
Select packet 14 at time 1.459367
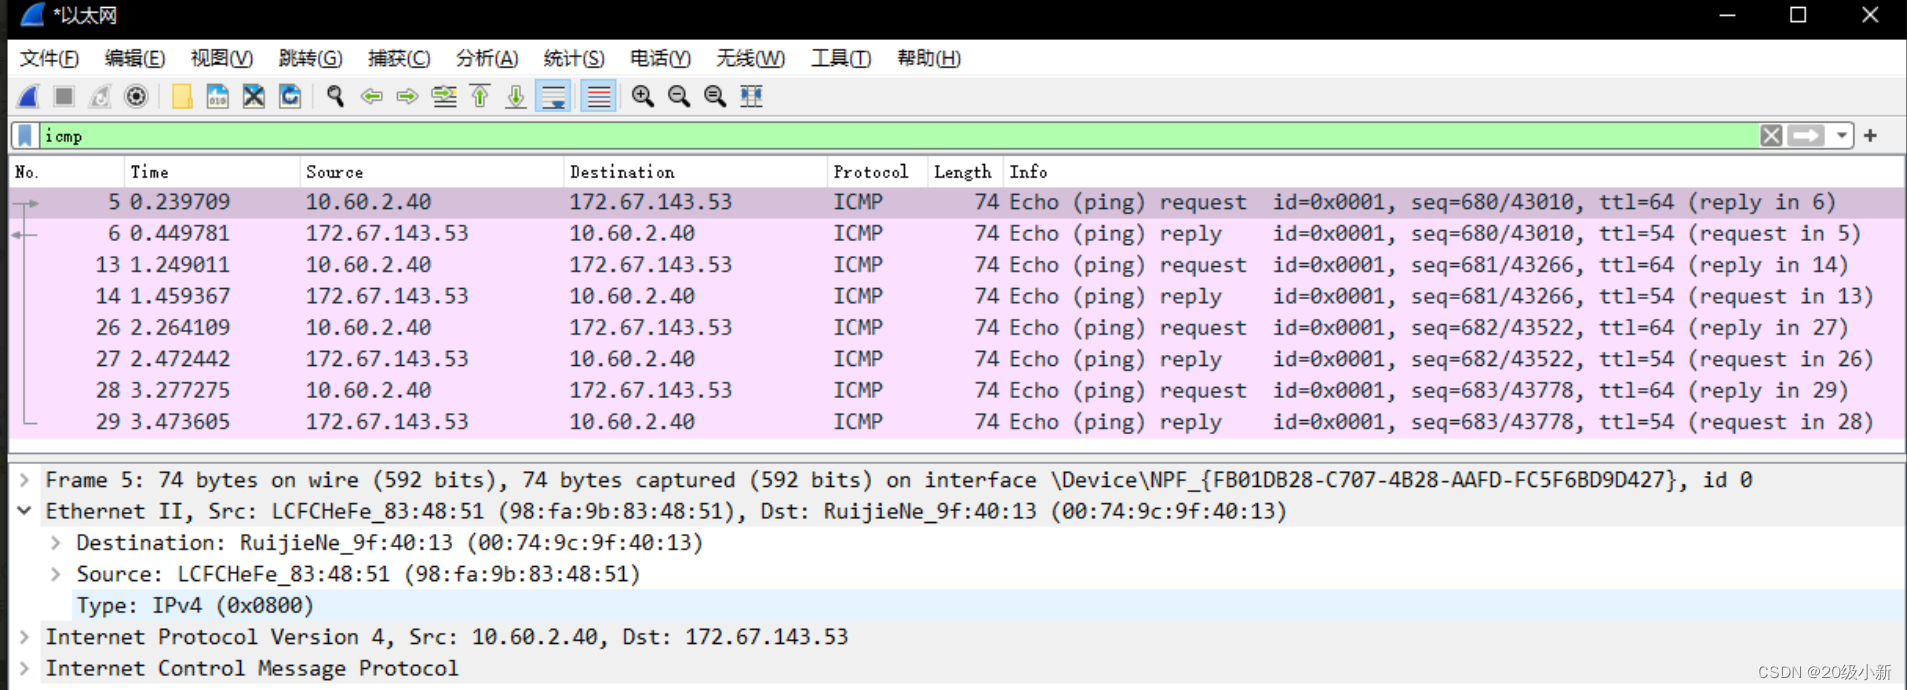(956, 296)
